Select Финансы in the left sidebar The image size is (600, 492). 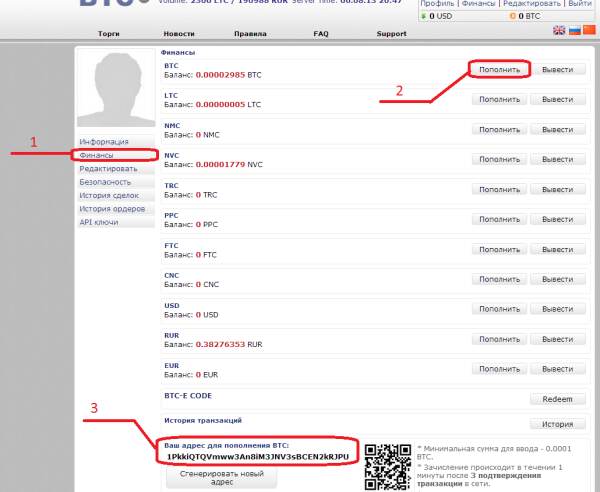97,156
